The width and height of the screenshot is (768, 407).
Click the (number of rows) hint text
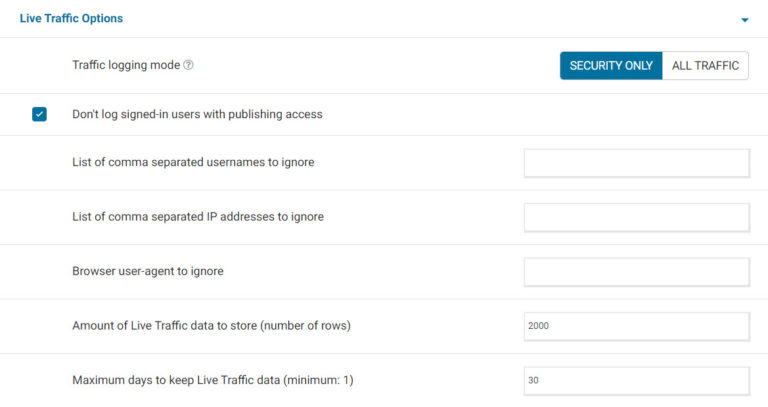point(300,325)
